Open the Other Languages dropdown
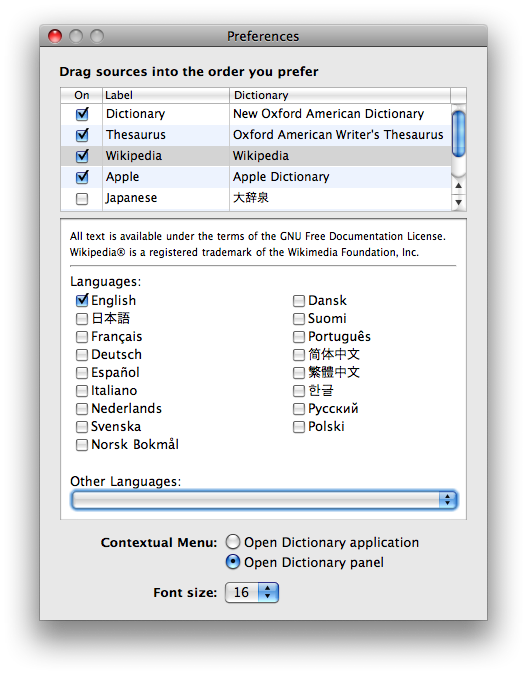 264,500
